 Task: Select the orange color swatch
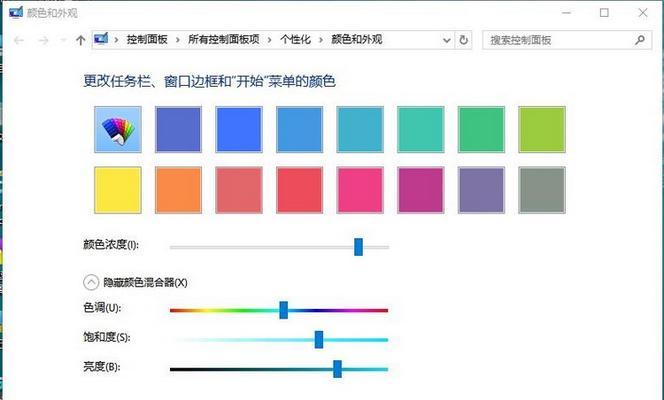point(178,190)
